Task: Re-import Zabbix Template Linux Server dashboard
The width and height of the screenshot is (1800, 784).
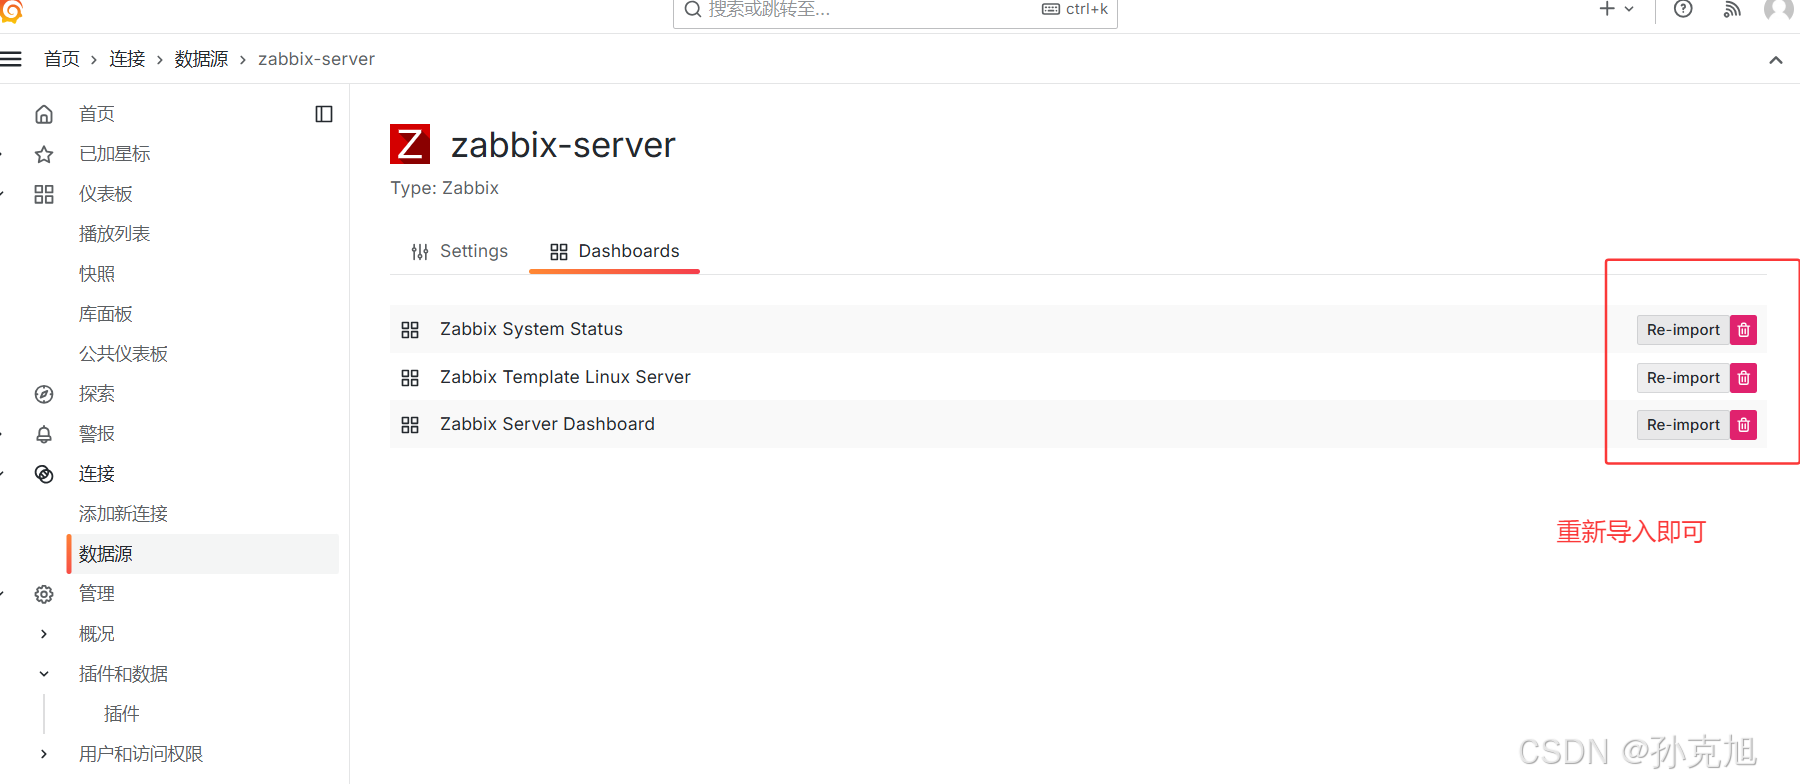Action: tap(1683, 378)
